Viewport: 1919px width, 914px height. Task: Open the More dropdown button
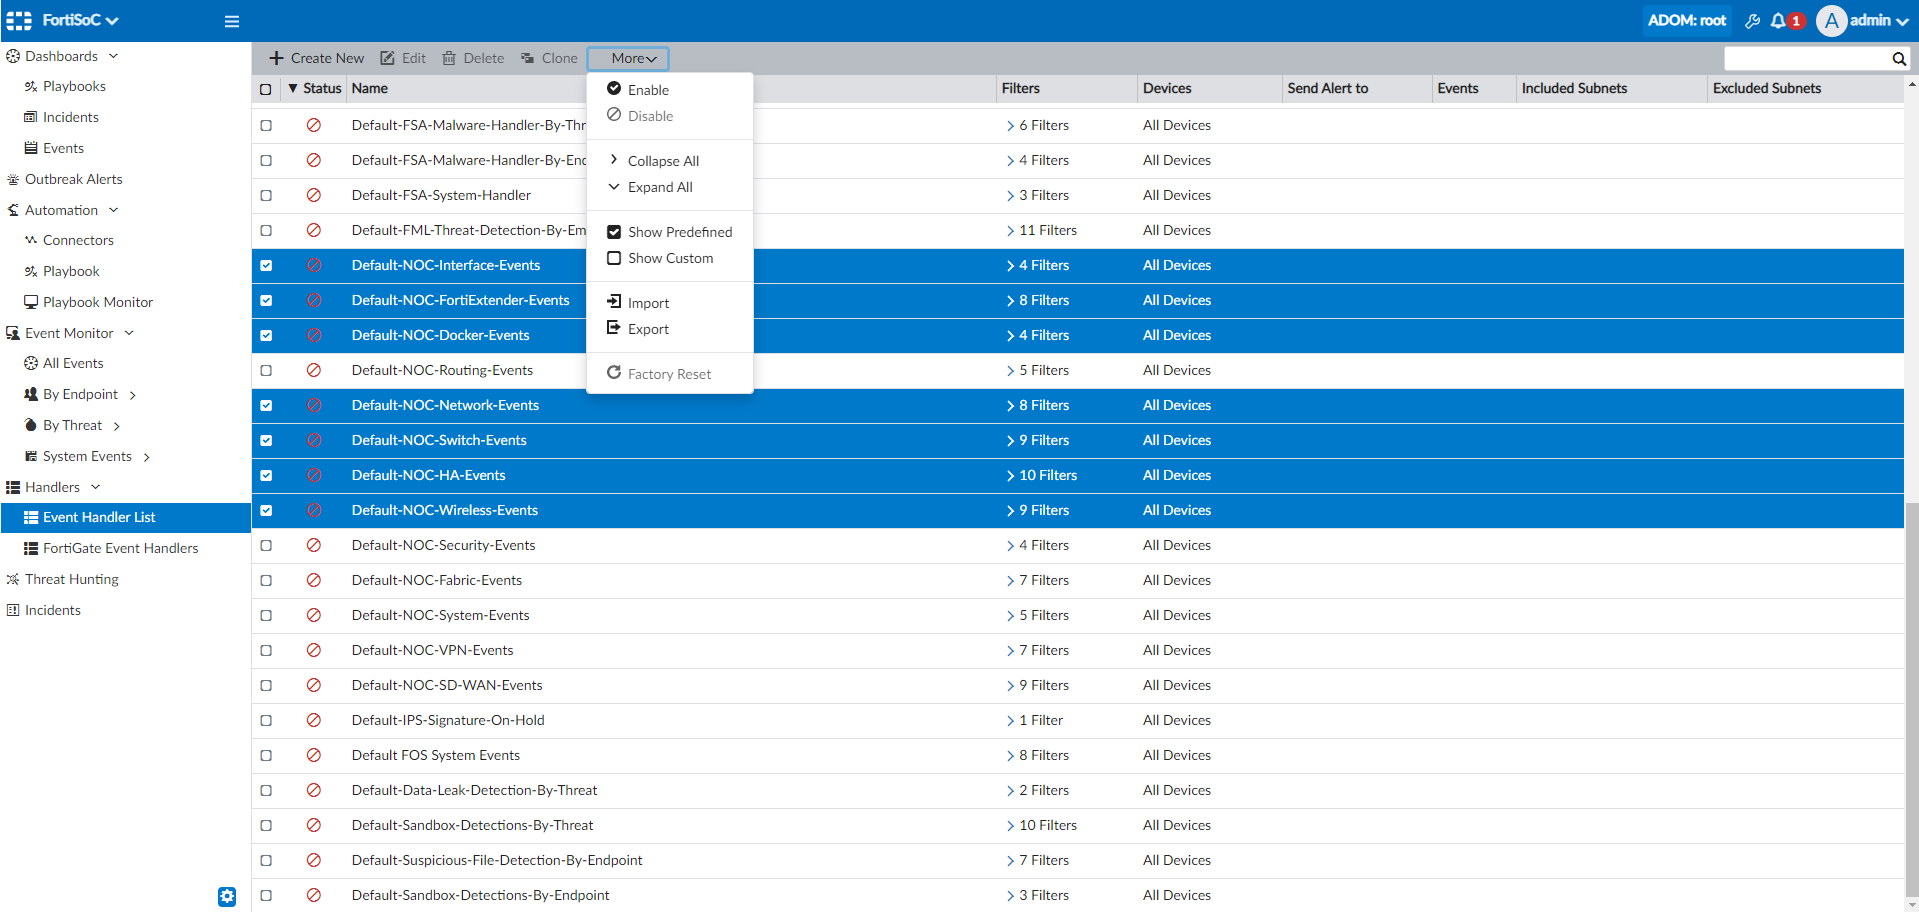(x=628, y=58)
